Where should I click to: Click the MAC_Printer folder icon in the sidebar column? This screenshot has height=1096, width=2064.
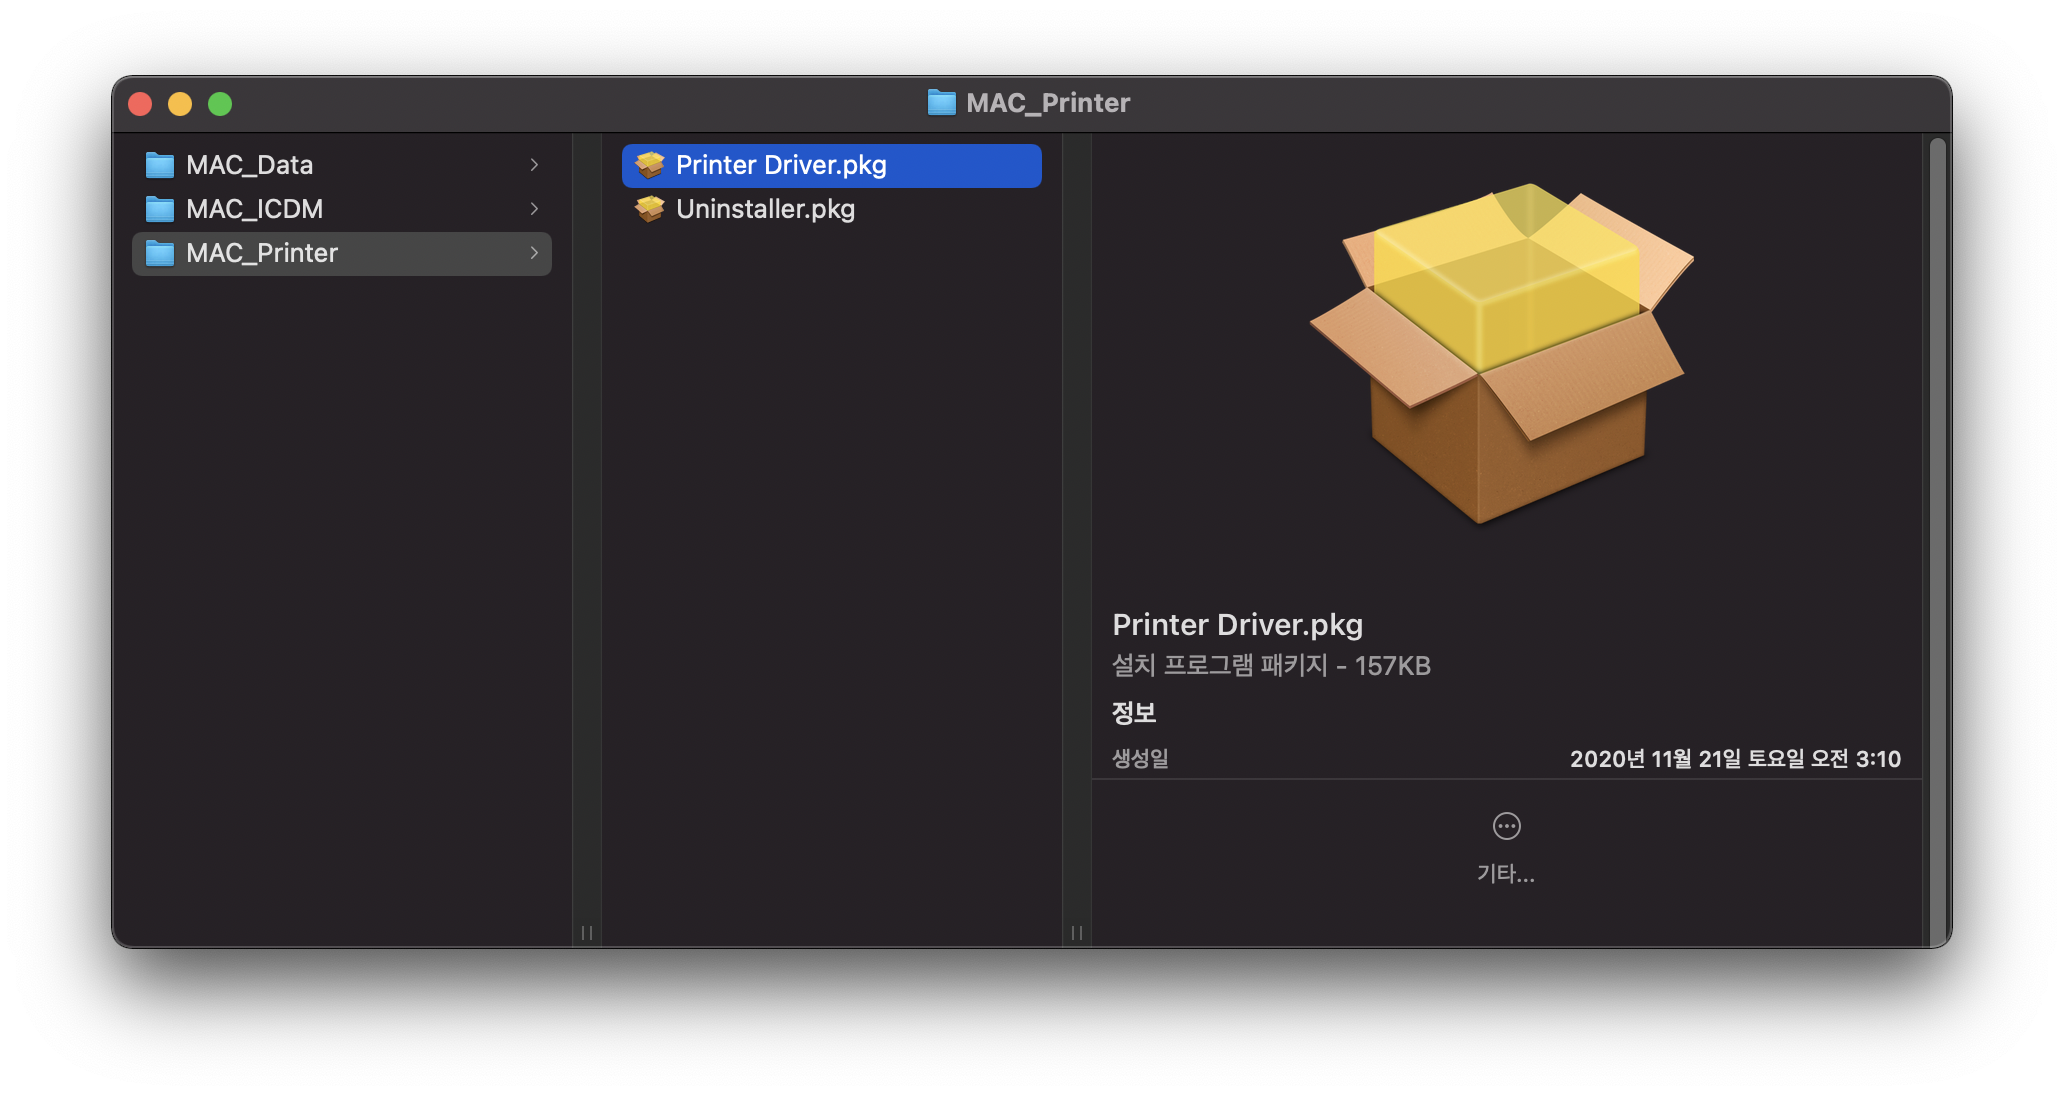tap(160, 253)
